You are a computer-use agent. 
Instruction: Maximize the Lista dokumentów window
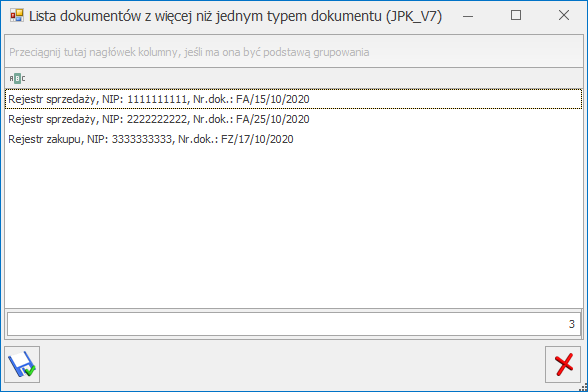(x=516, y=16)
